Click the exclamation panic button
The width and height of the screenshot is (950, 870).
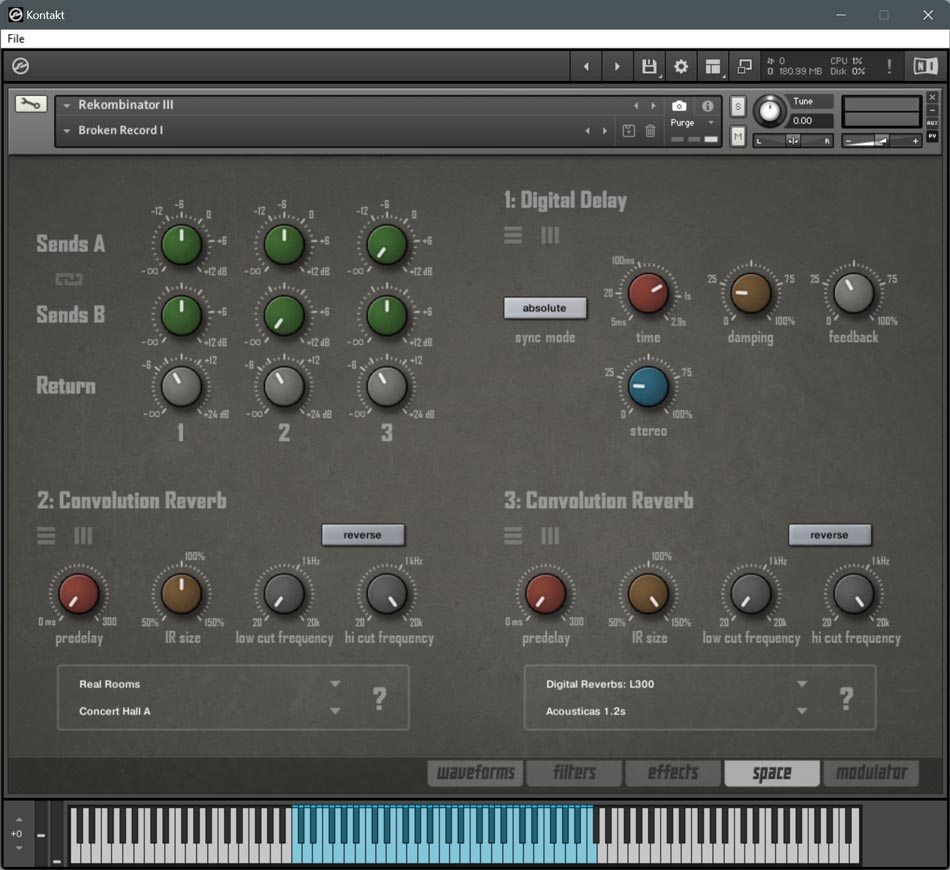[x=889, y=66]
